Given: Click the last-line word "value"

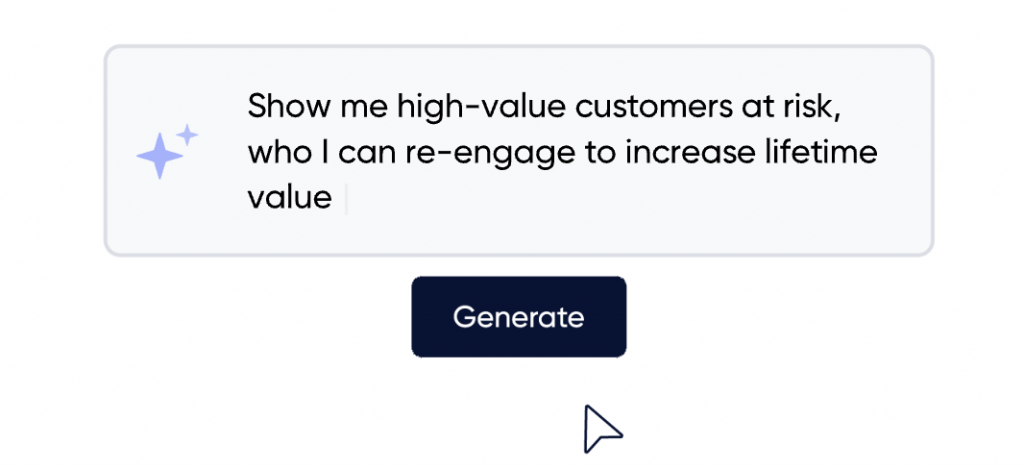Looking at the screenshot, I should tap(289, 198).
